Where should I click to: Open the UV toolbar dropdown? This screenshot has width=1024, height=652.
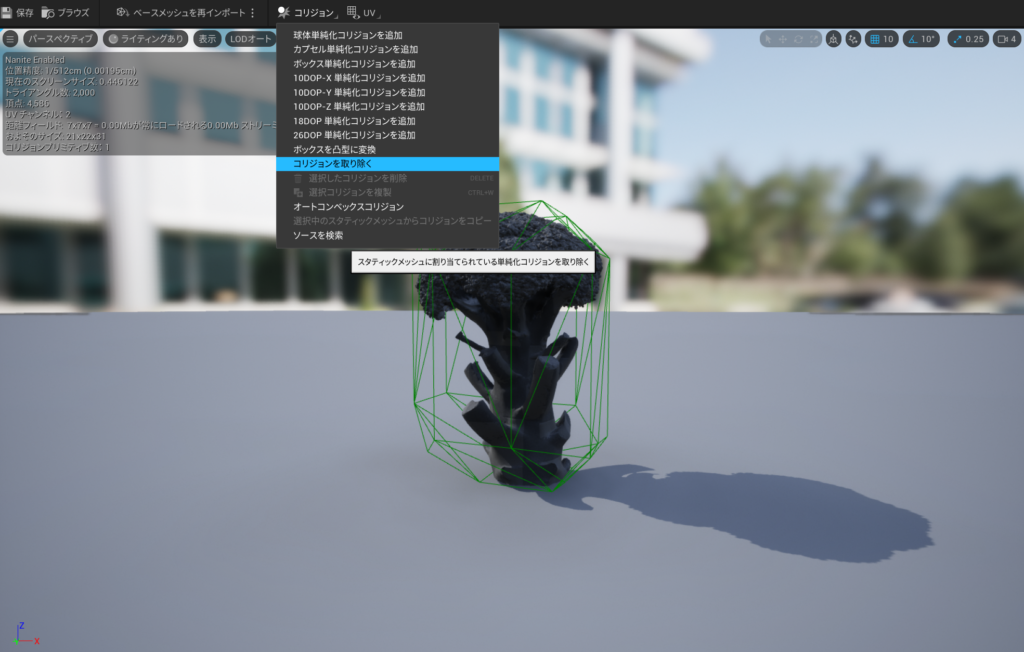click(x=364, y=12)
